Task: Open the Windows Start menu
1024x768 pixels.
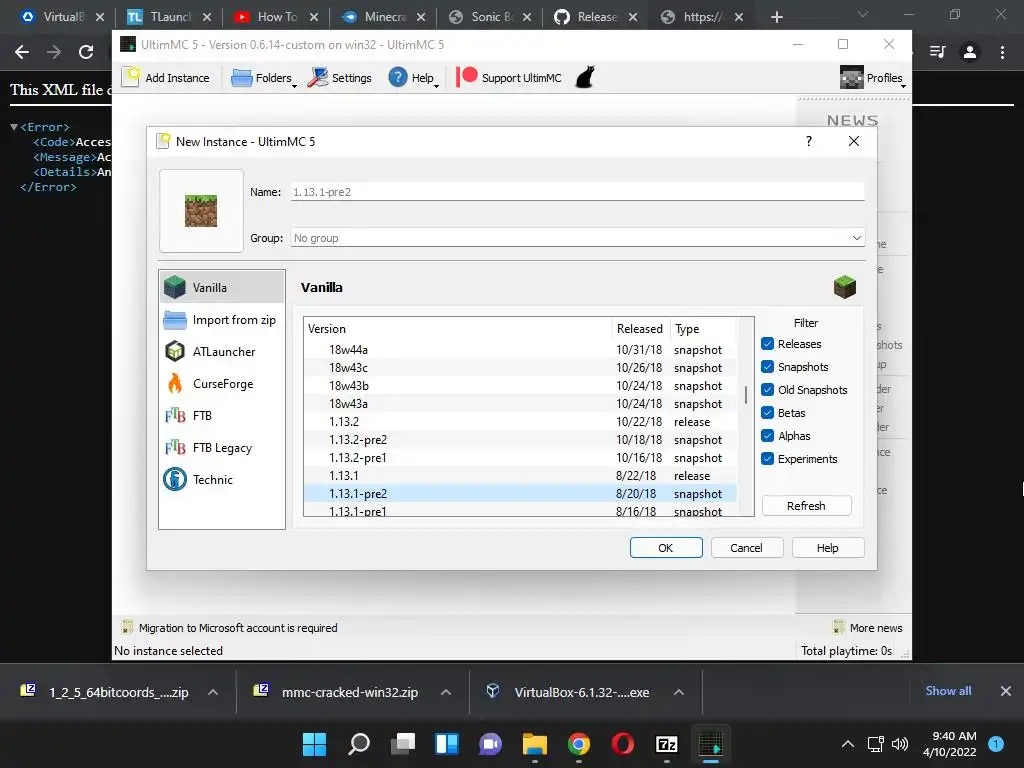Action: pyautogui.click(x=314, y=744)
